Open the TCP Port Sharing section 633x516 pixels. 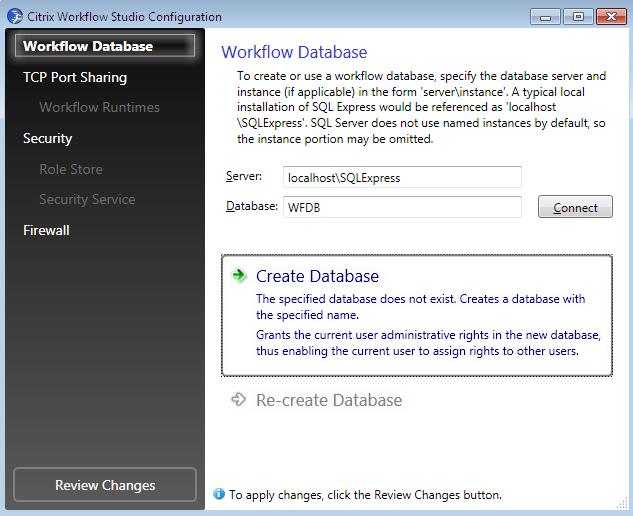pyautogui.click(x=75, y=77)
